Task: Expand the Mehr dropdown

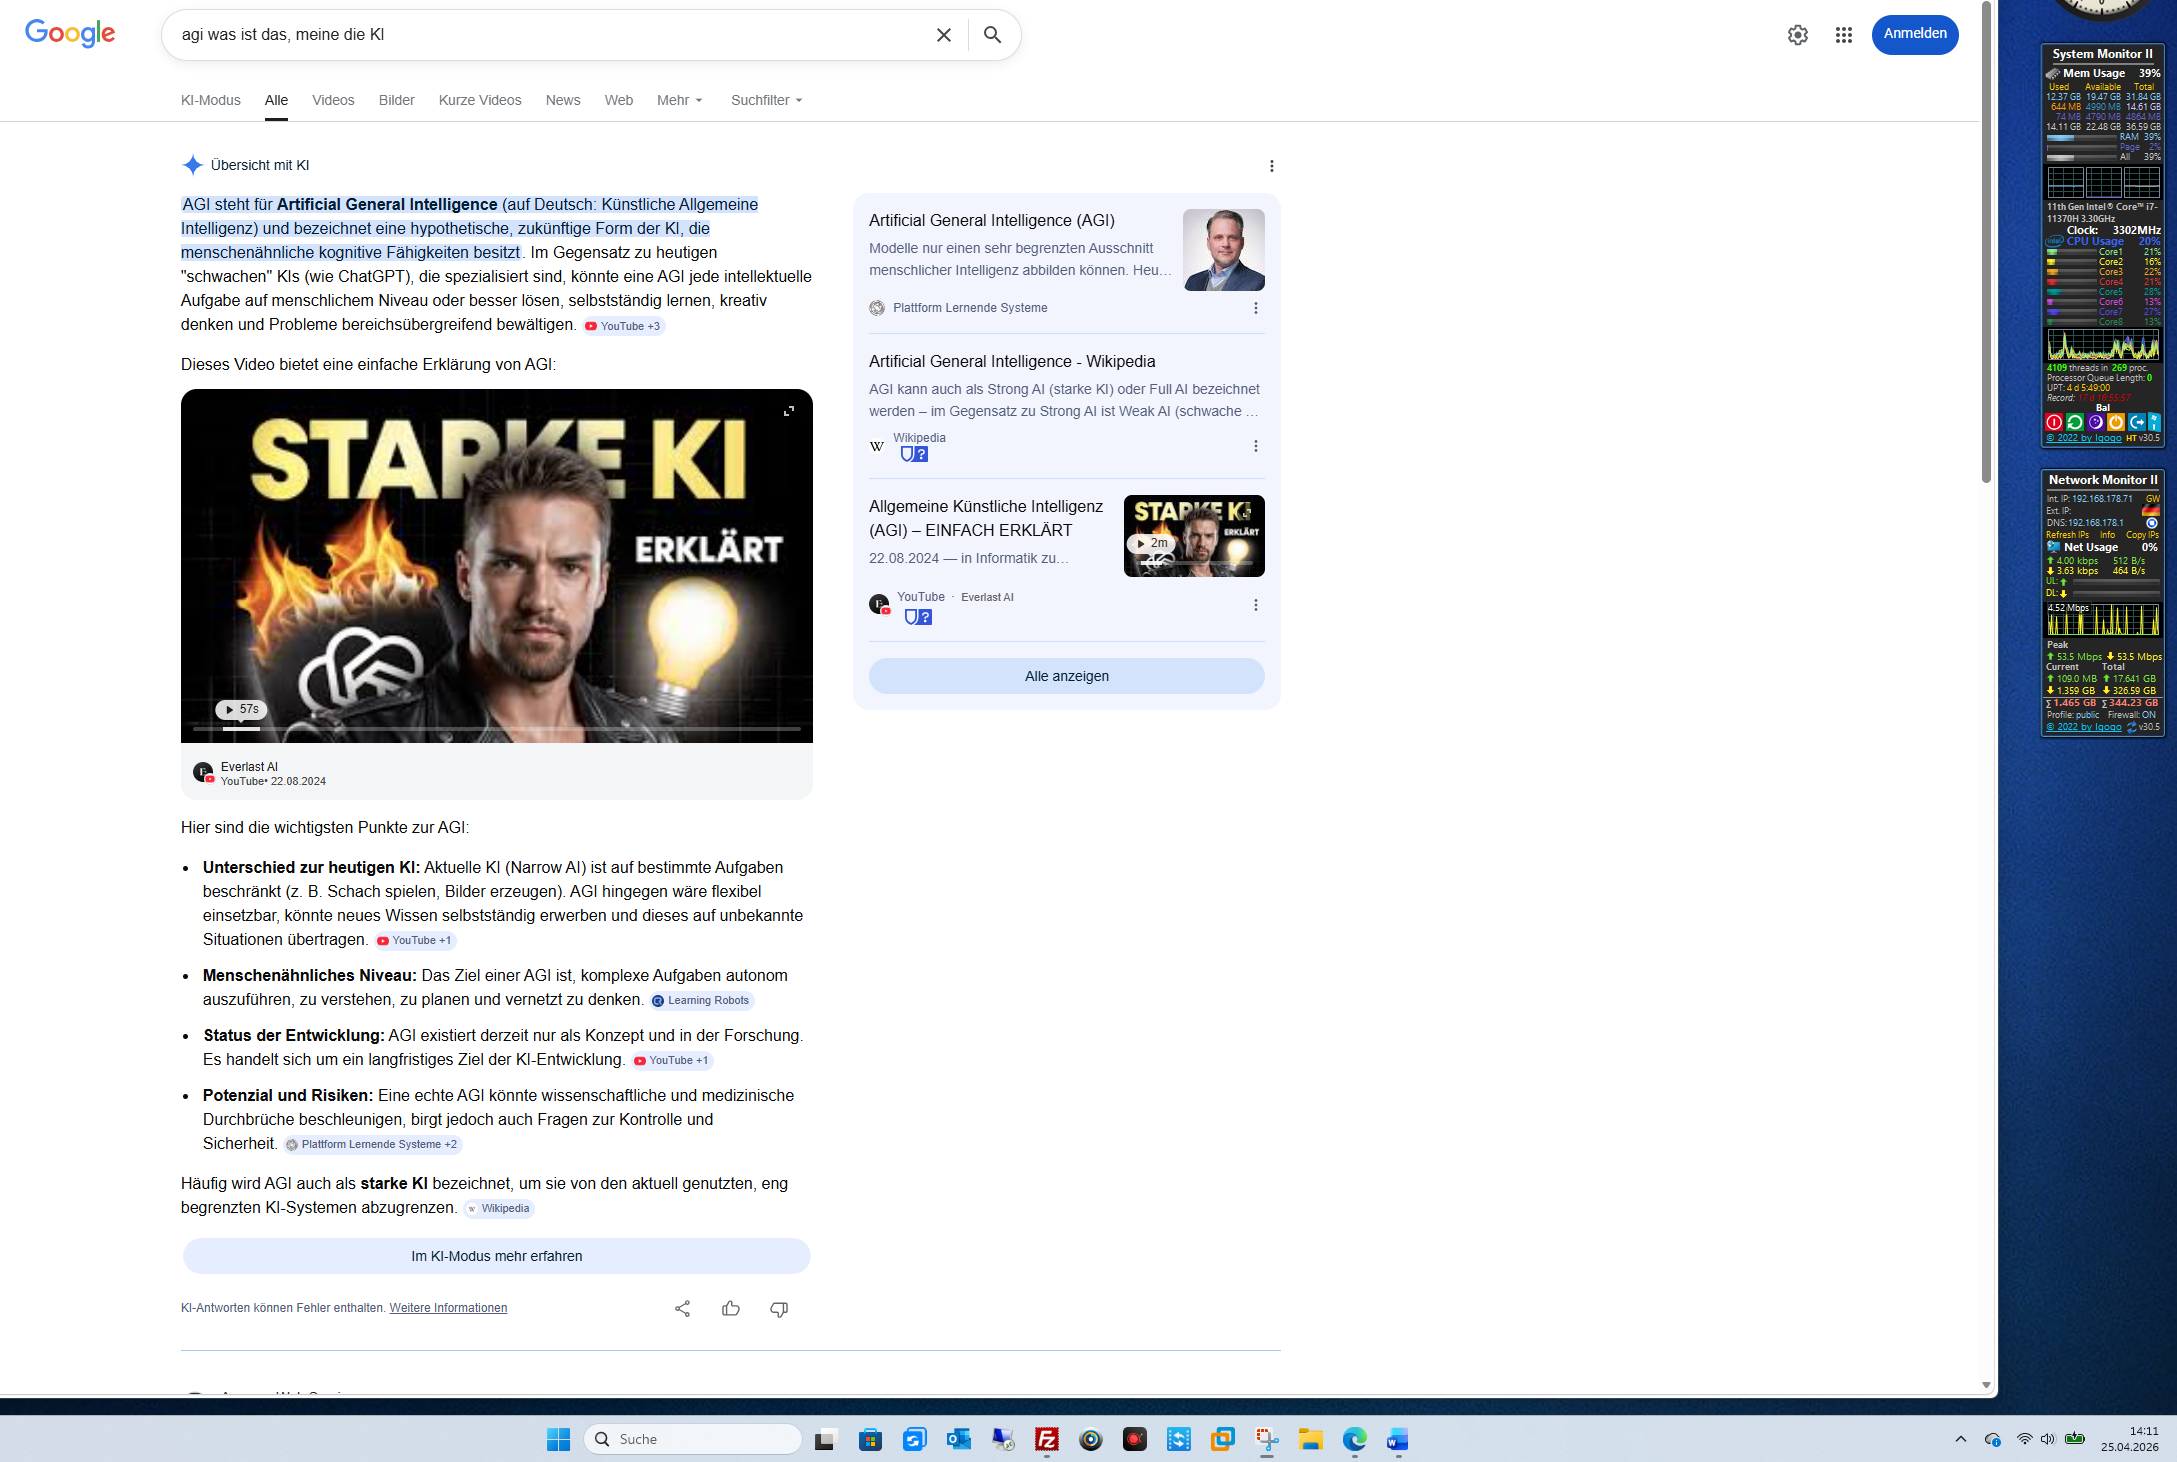Action: tap(680, 100)
